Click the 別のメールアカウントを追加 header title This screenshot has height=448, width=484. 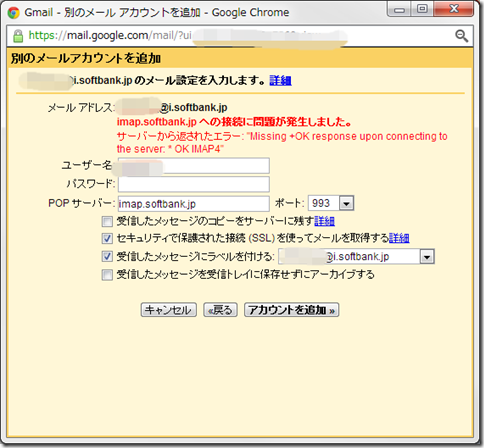(x=86, y=58)
